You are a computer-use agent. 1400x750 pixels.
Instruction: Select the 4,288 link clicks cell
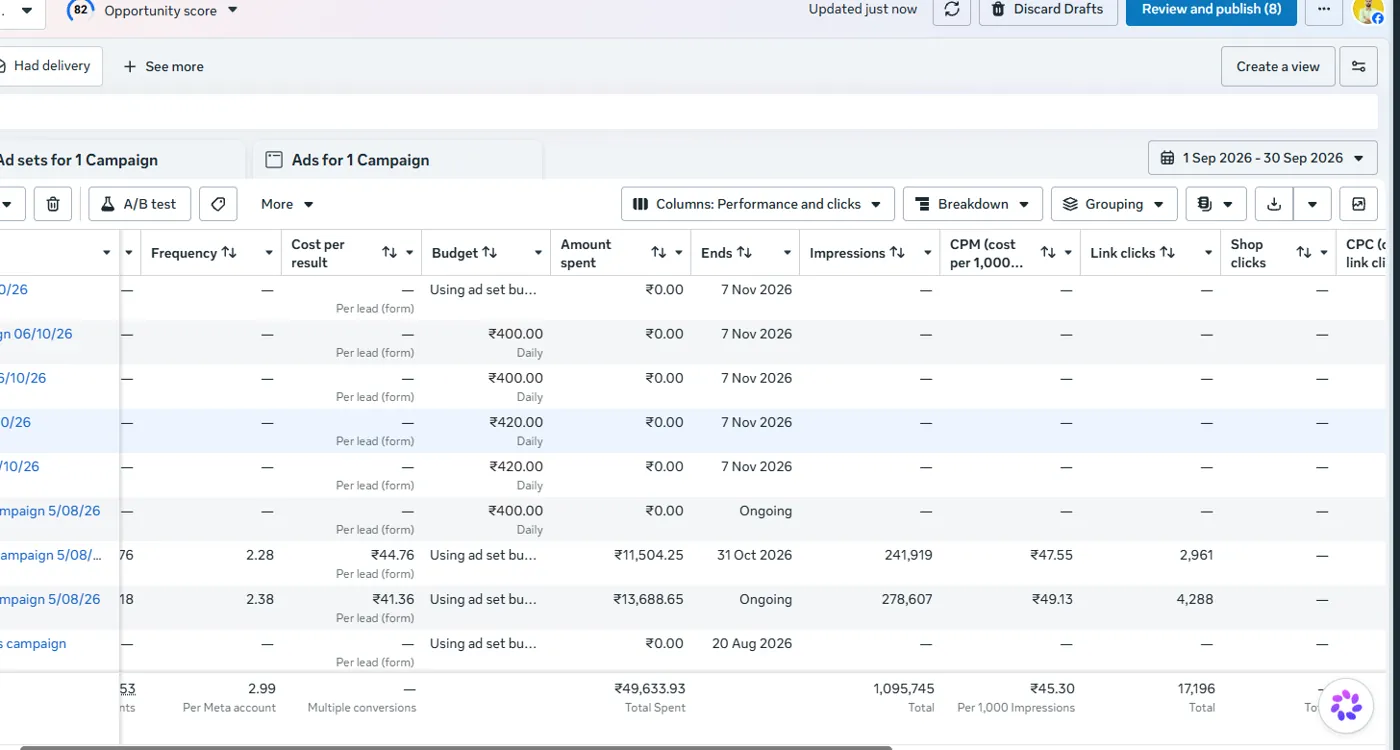pos(1196,599)
